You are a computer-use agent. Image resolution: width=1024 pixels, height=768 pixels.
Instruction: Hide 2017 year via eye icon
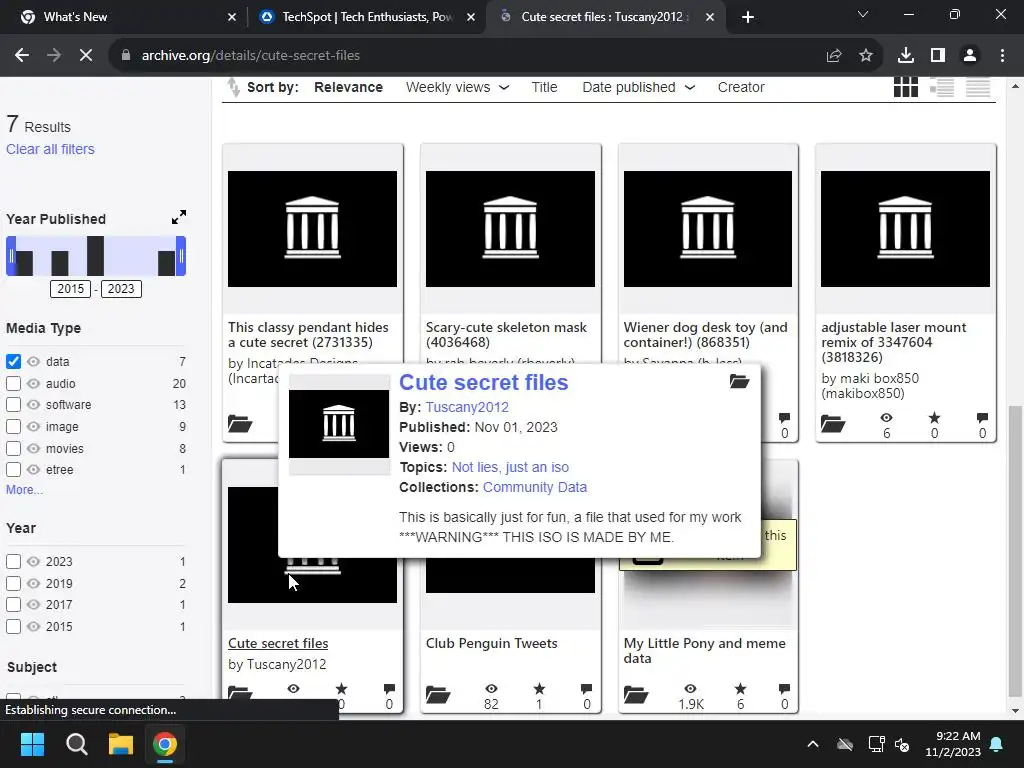(x=33, y=605)
